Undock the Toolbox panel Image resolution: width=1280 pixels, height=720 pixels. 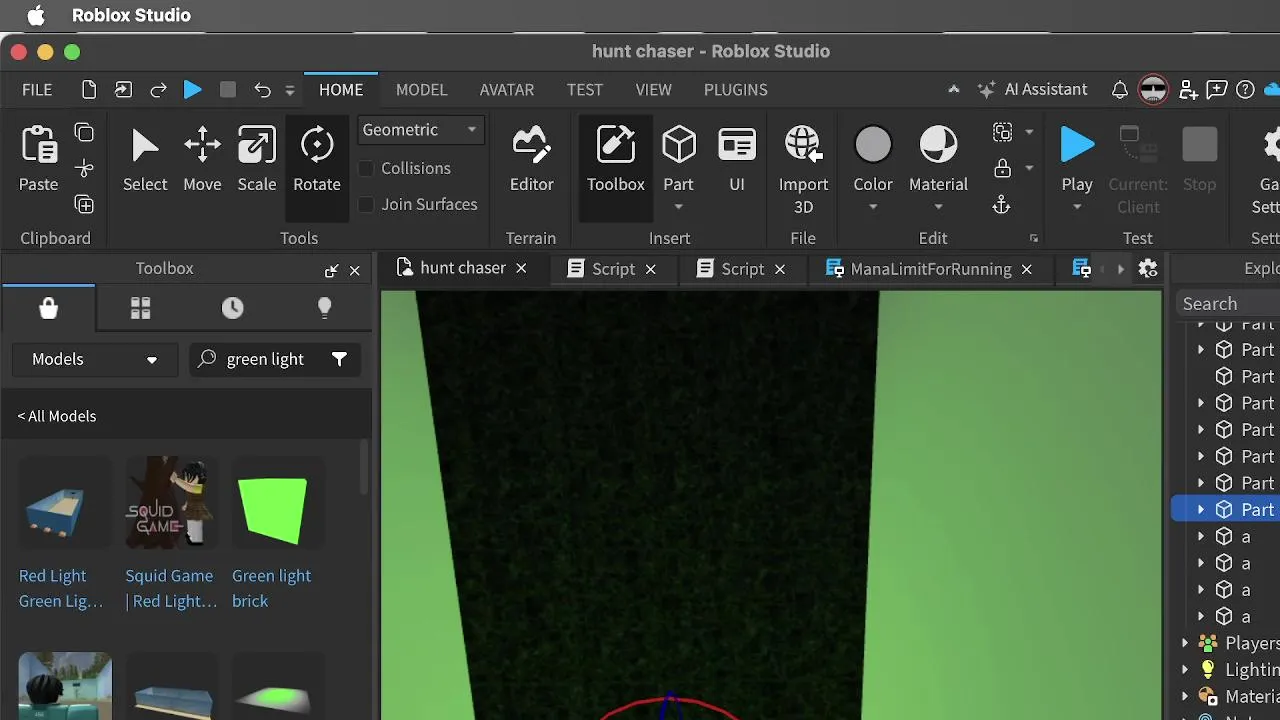[x=331, y=270]
